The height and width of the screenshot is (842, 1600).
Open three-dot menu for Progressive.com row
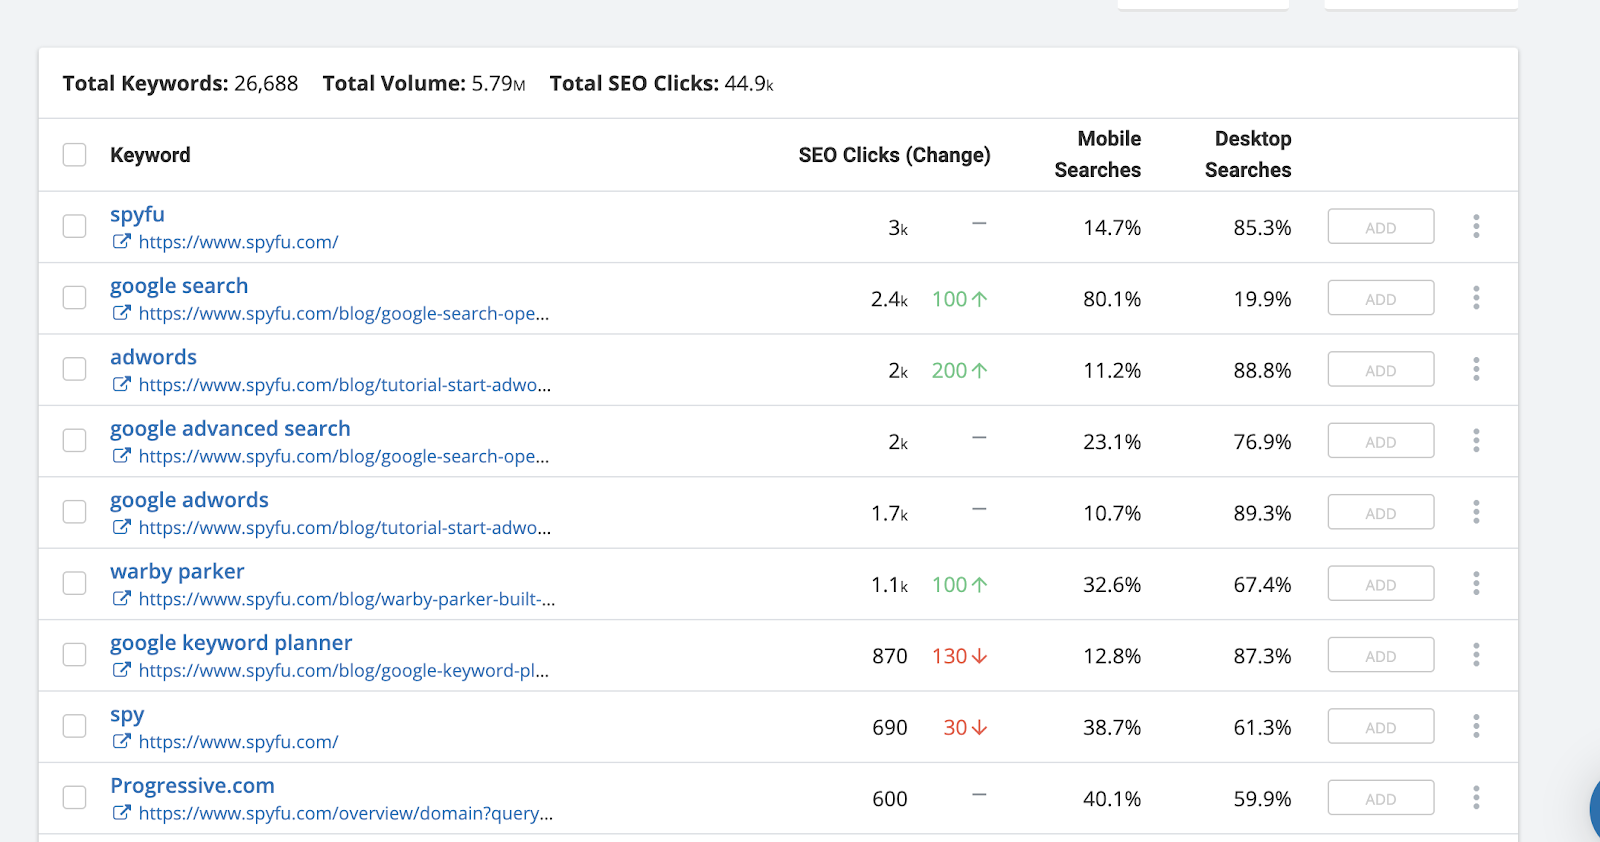pyautogui.click(x=1476, y=798)
